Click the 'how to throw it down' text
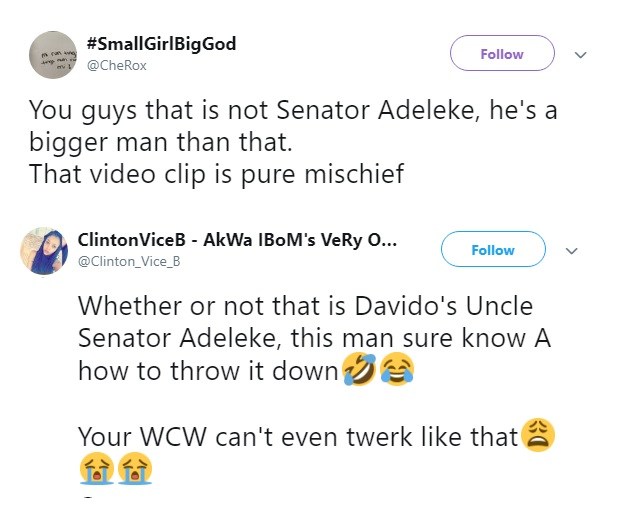The height and width of the screenshot is (531, 621). coord(208,371)
